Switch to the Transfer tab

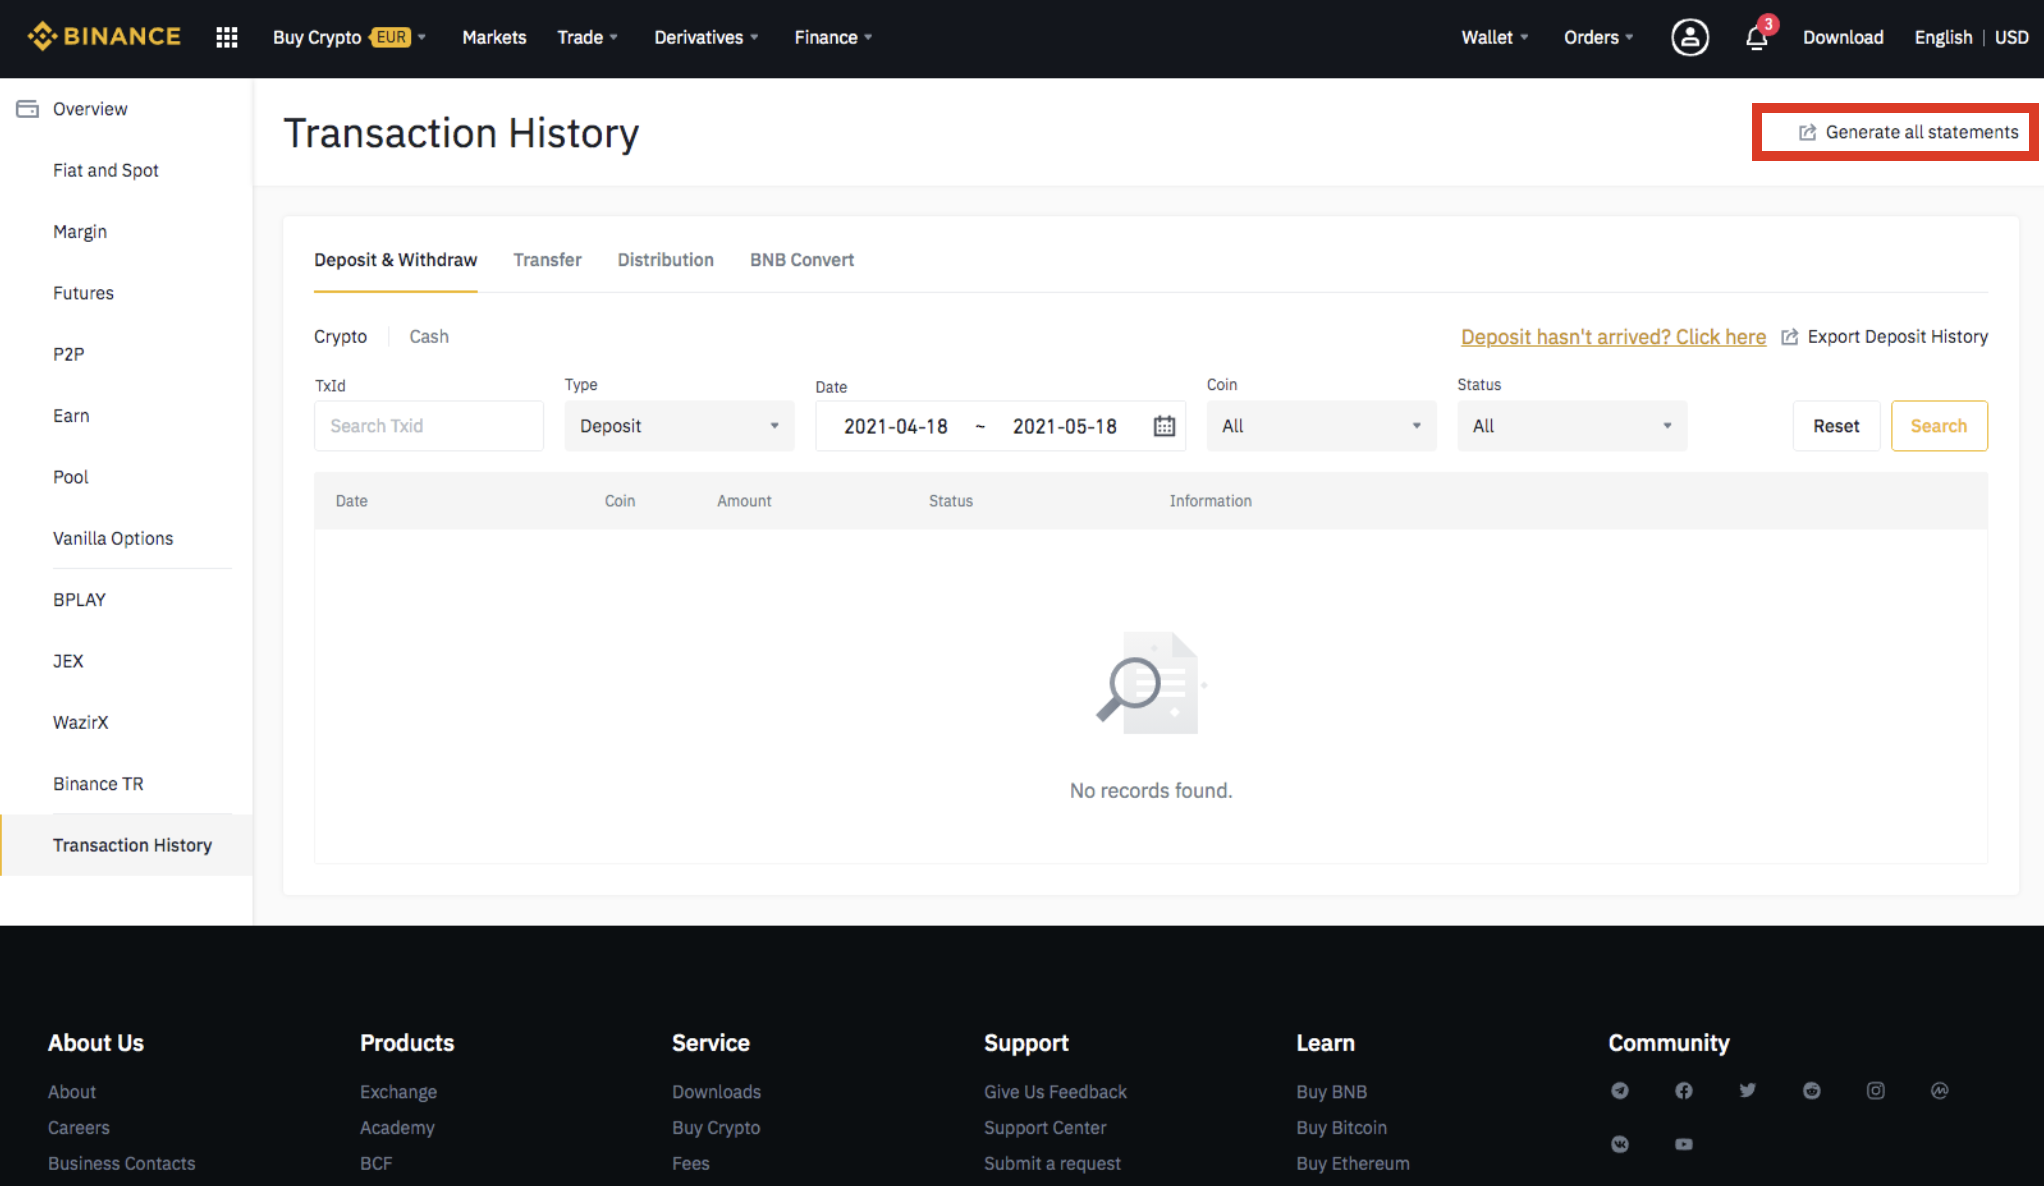pos(547,260)
